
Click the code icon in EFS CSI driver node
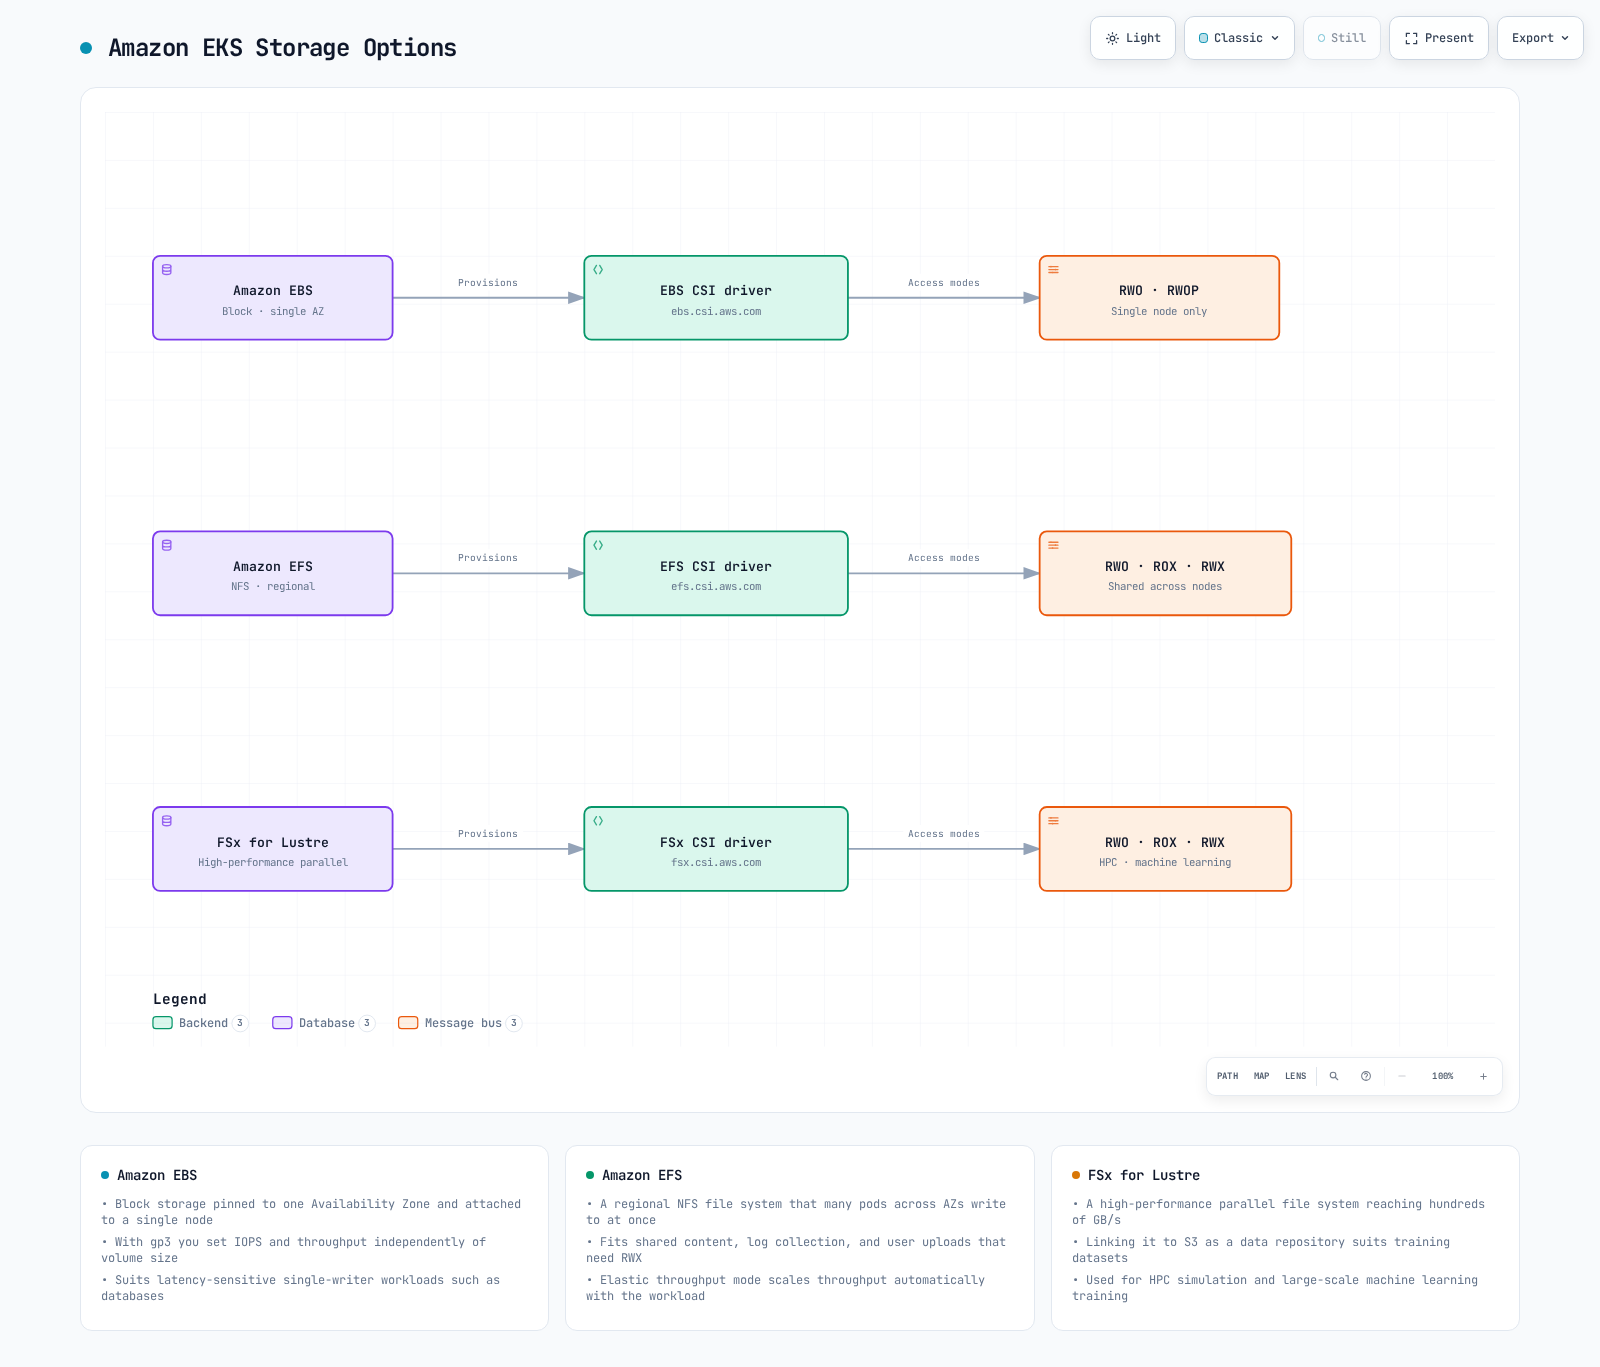[x=598, y=545]
